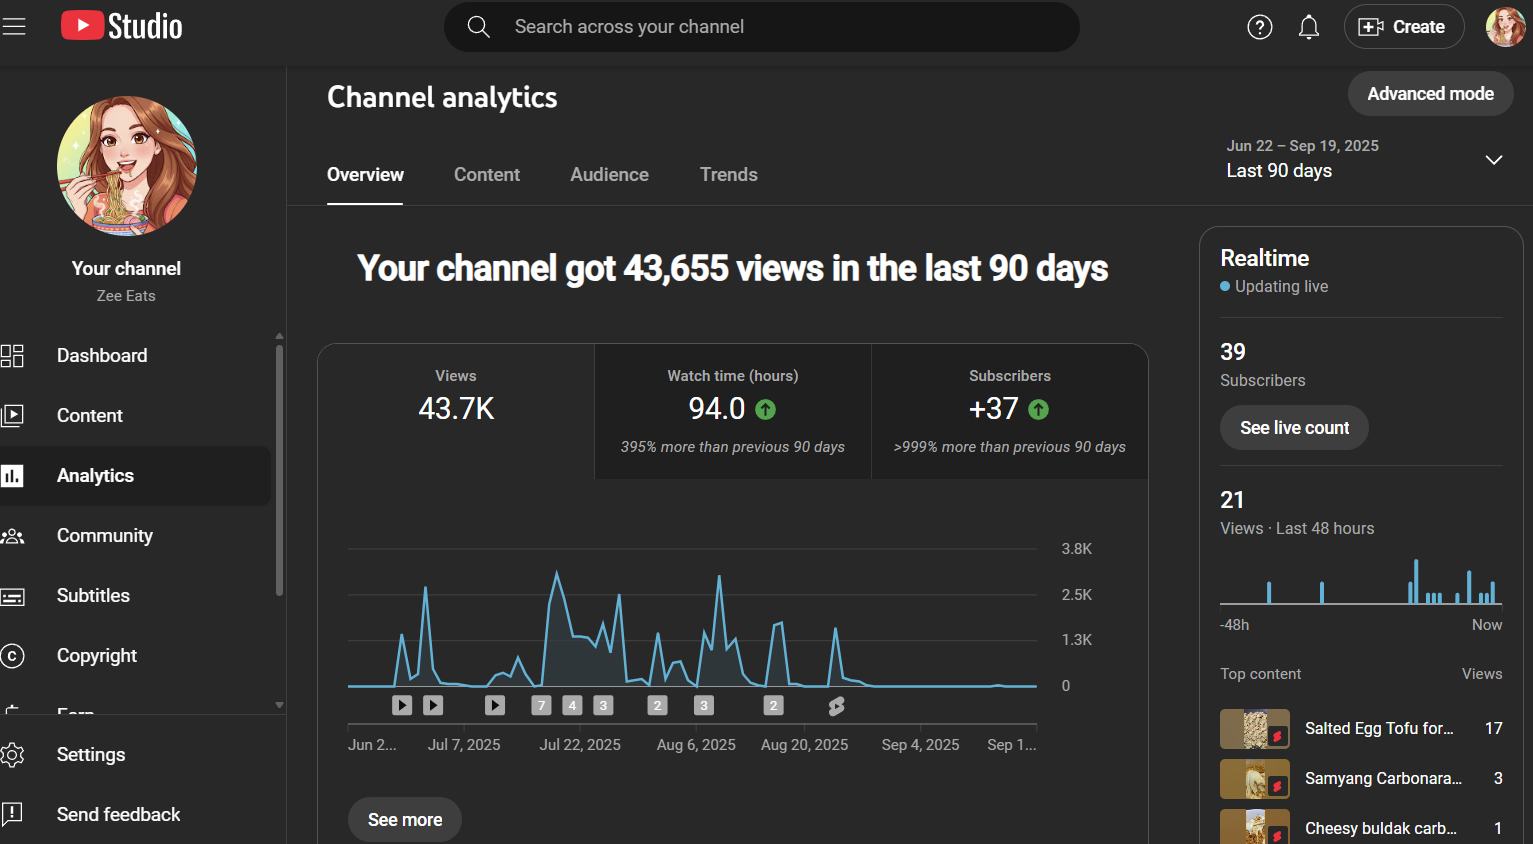Click the account avatar in top bar

[x=1504, y=27]
